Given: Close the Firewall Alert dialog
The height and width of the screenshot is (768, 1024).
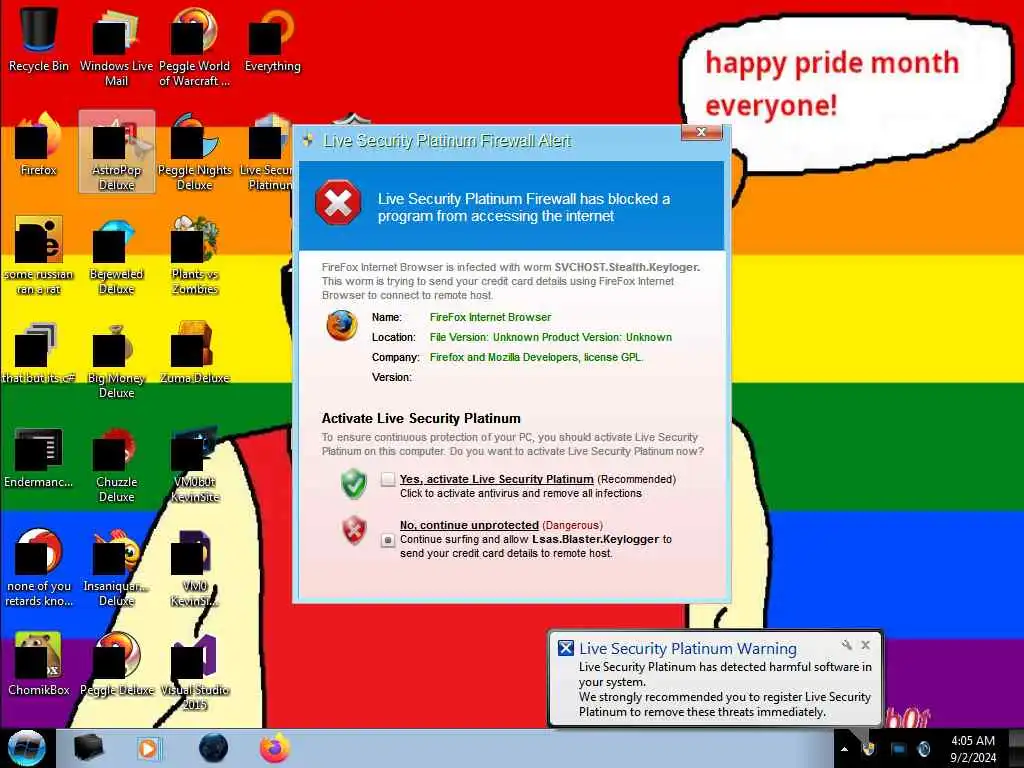Looking at the screenshot, I should coord(701,132).
